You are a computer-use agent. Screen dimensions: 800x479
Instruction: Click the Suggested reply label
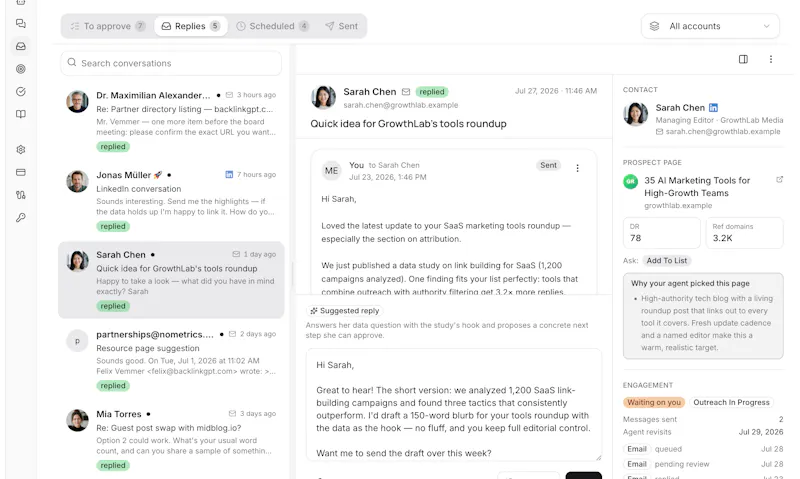click(x=345, y=311)
